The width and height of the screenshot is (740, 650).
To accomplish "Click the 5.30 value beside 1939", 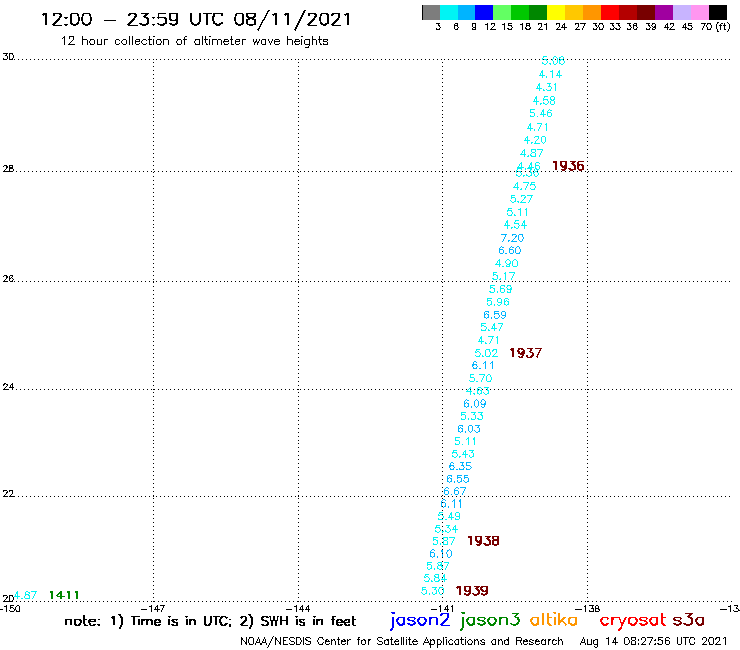I will point(432,591).
